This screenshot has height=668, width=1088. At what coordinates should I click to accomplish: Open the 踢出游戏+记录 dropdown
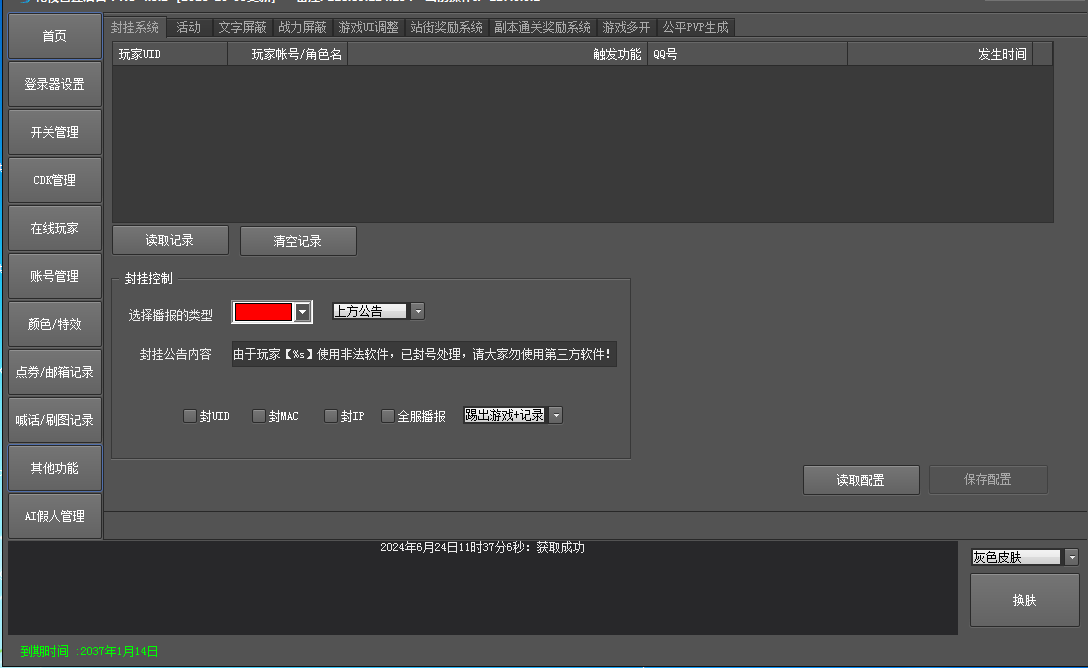coord(556,415)
